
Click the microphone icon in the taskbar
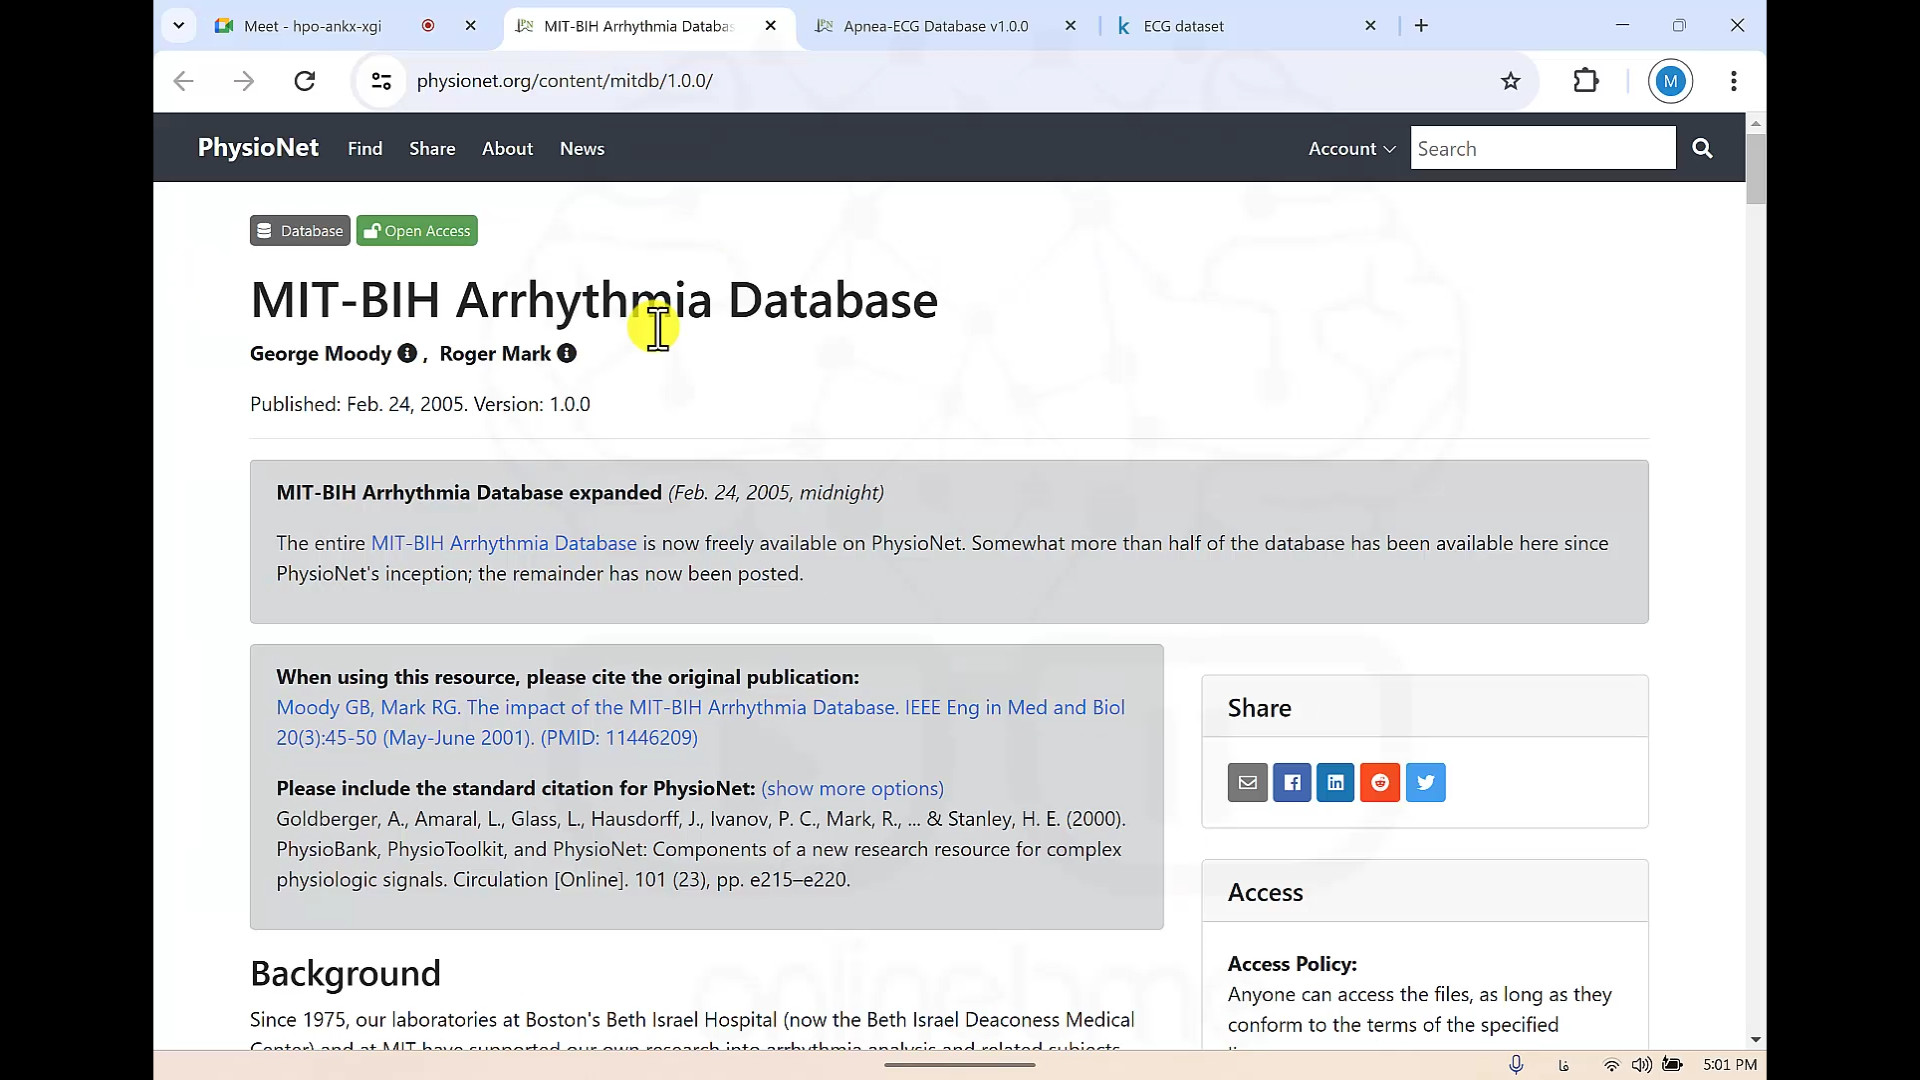[1516, 1065]
